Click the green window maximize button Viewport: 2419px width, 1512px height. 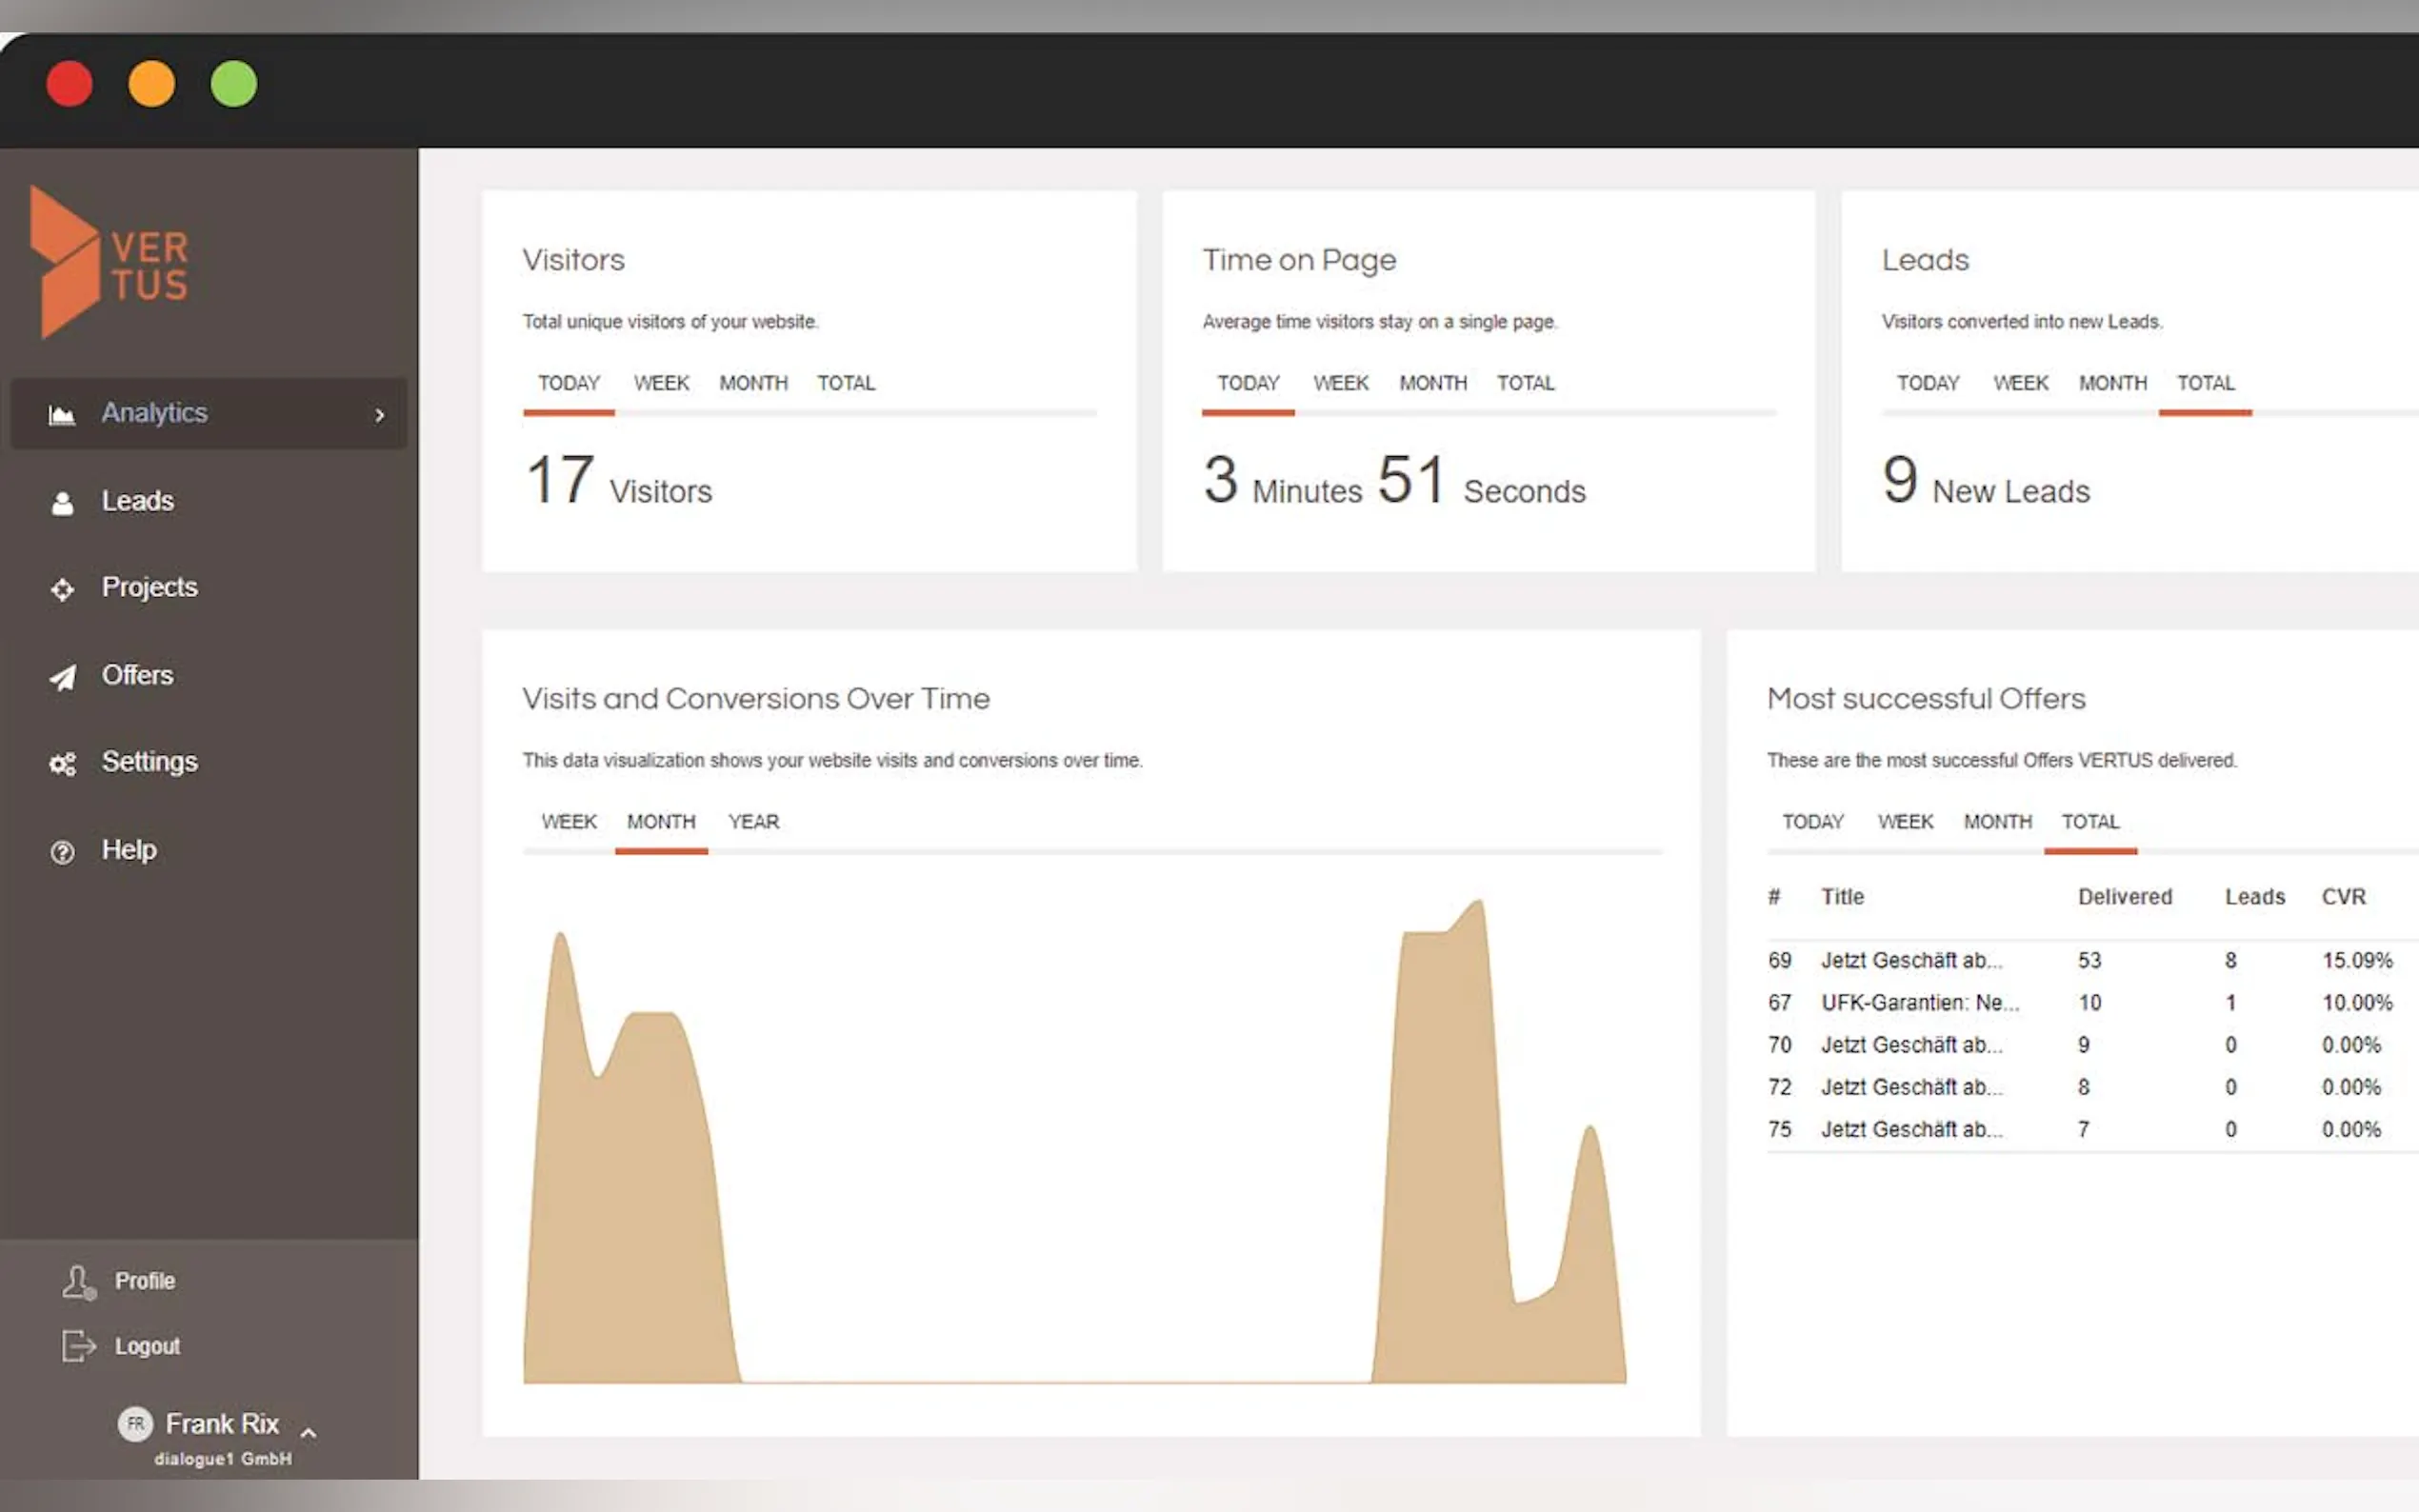tap(233, 83)
